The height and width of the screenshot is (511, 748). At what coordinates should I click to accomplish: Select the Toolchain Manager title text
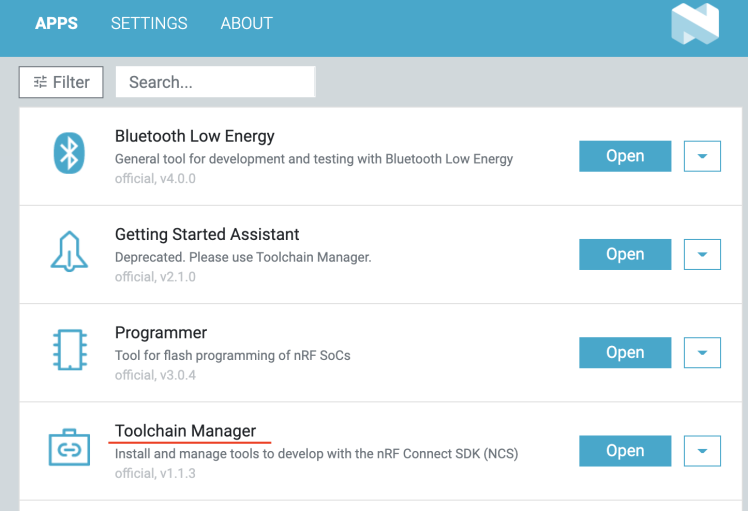[x=185, y=431]
